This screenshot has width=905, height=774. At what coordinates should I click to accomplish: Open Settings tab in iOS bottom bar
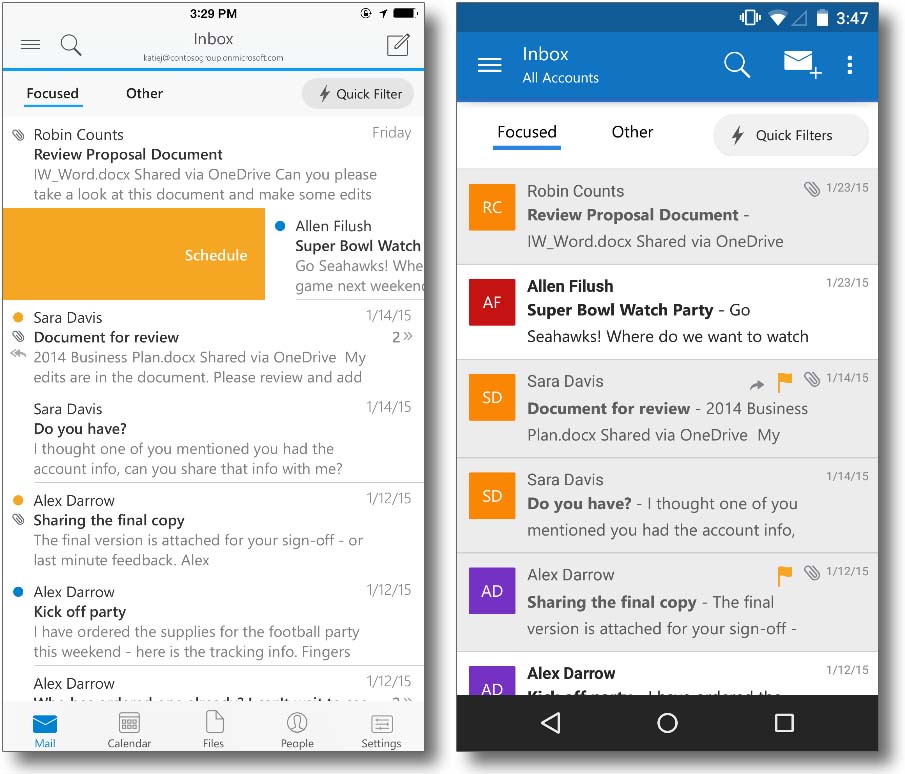point(381,730)
